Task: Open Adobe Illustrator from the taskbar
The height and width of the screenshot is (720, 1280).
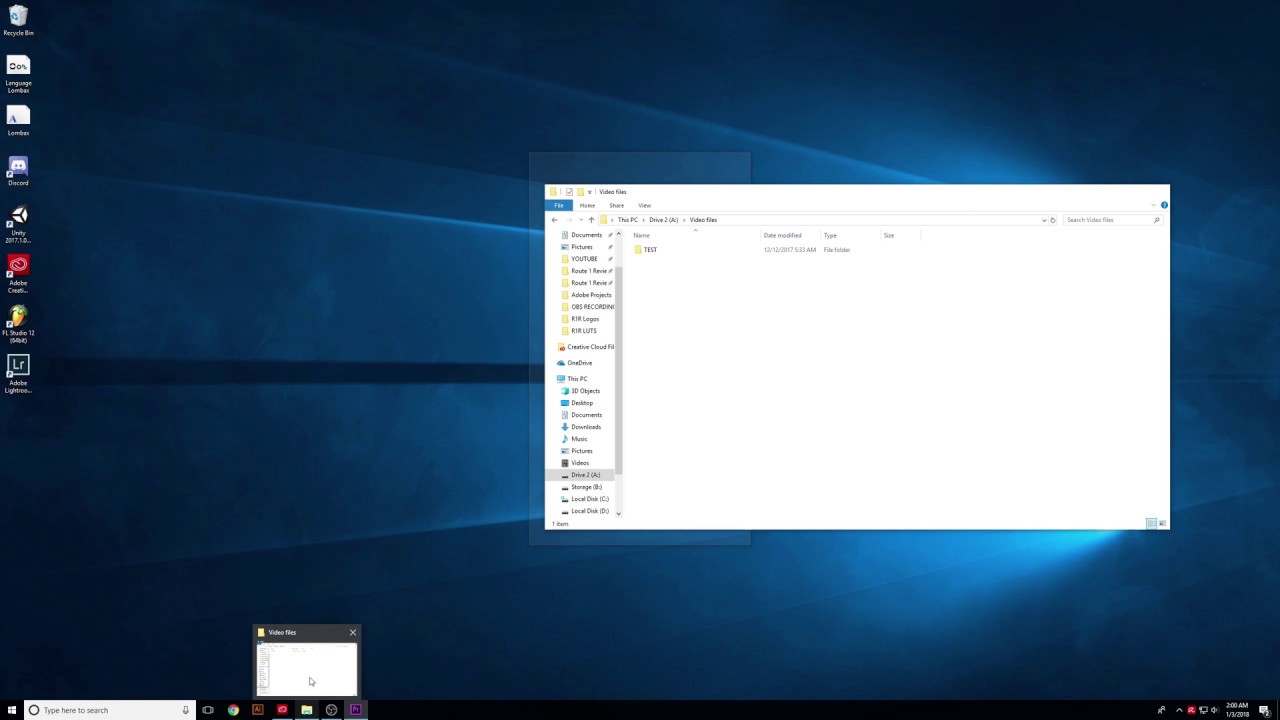Action: pyautogui.click(x=257, y=710)
